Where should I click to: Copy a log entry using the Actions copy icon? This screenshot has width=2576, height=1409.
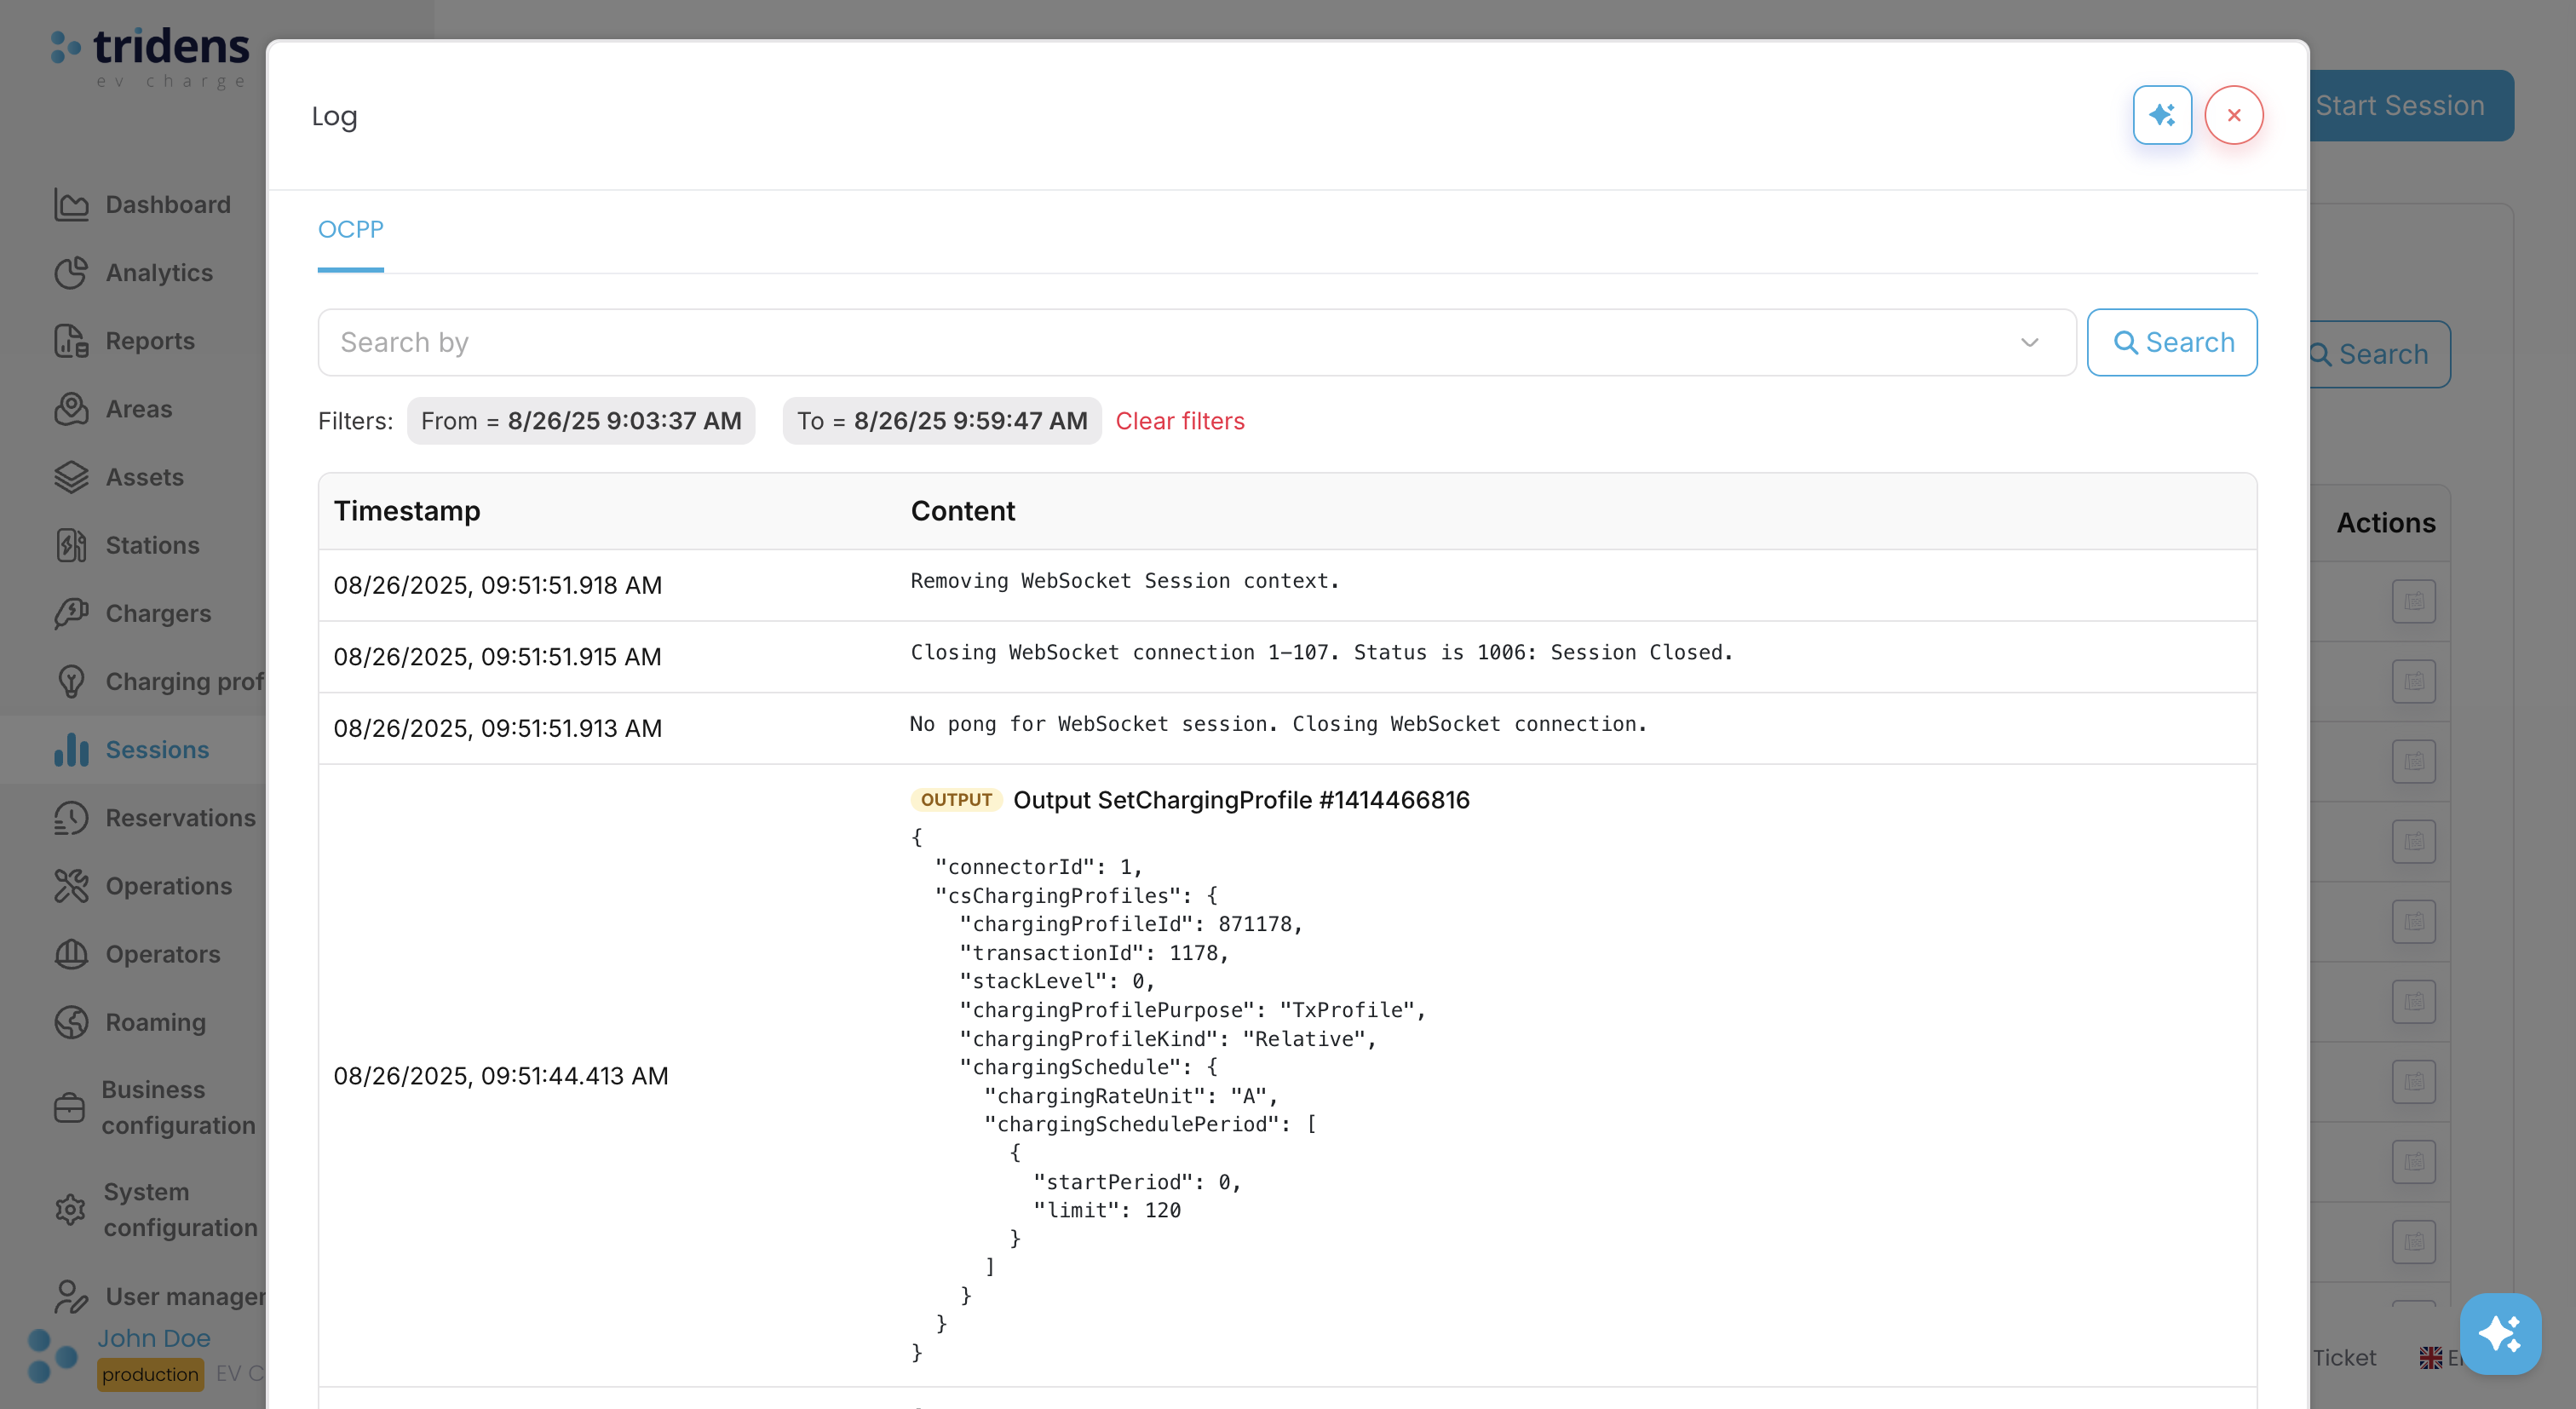tap(2413, 600)
